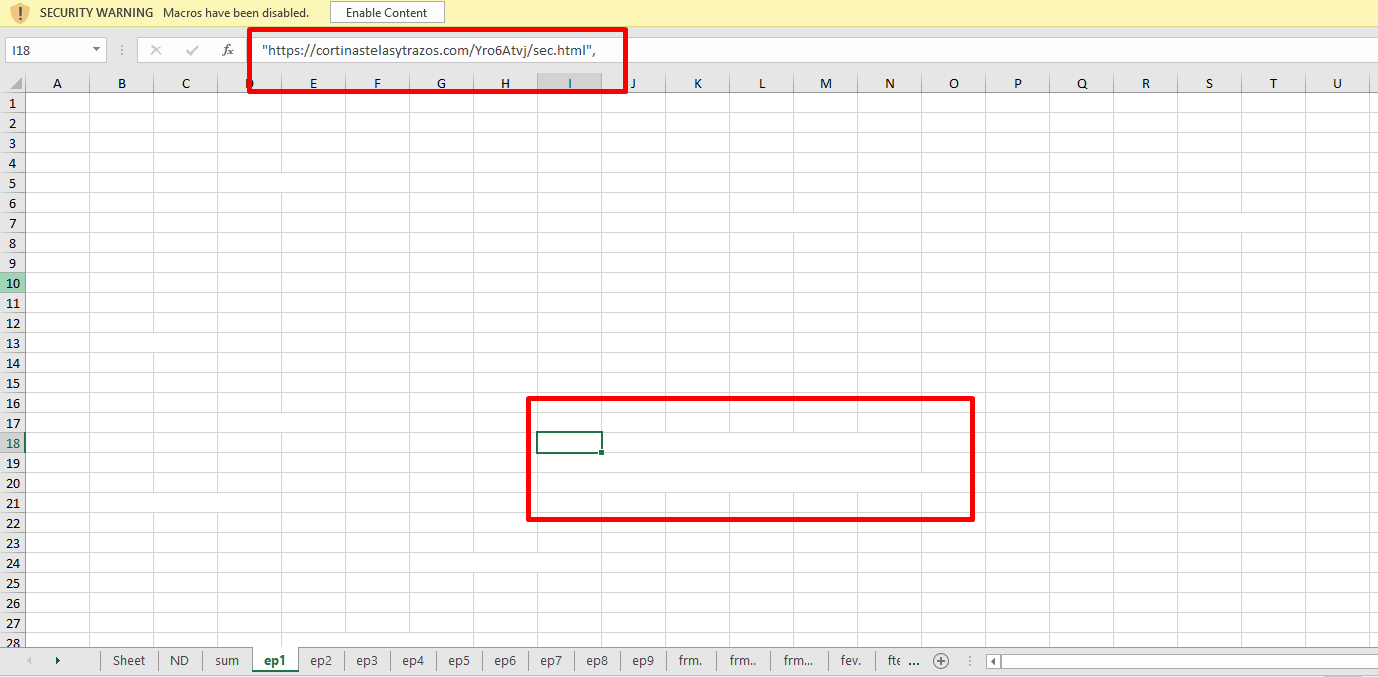Viewport: 1378px width, 677px height.
Task: Add a new sheet with plus icon
Action: 940,661
